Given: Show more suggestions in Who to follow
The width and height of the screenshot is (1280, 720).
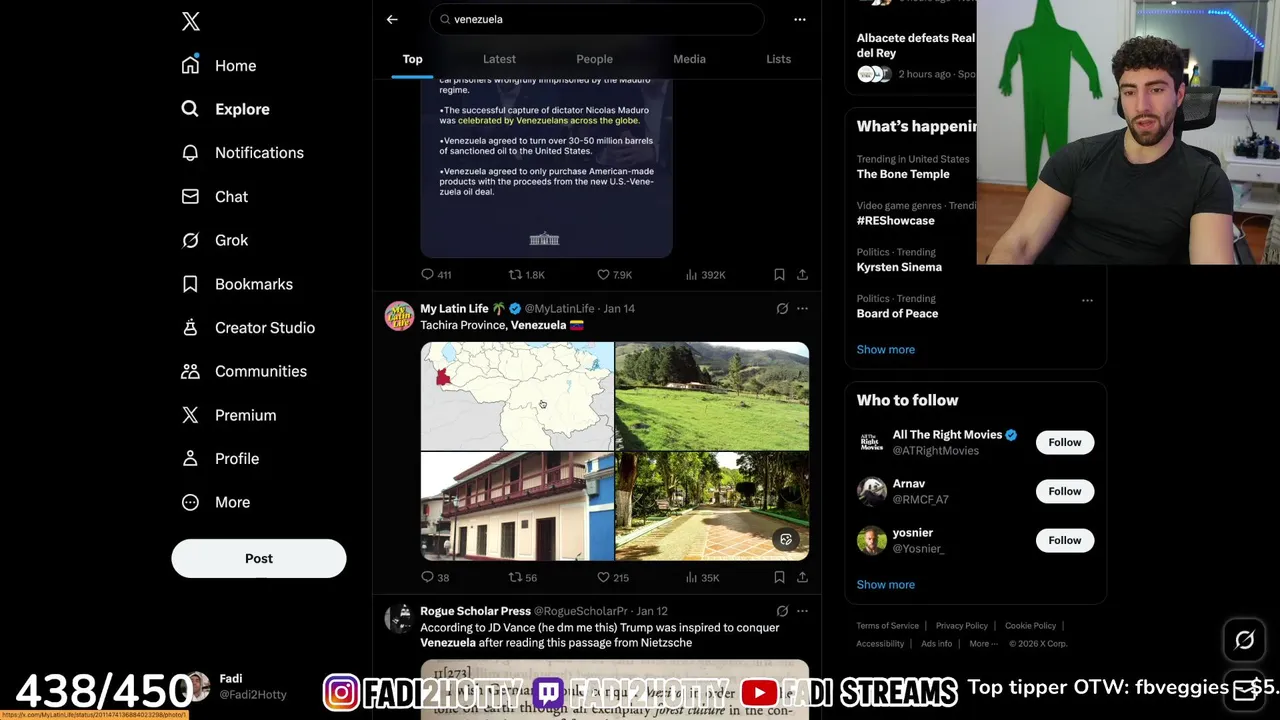Looking at the screenshot, I should (885, 584).
